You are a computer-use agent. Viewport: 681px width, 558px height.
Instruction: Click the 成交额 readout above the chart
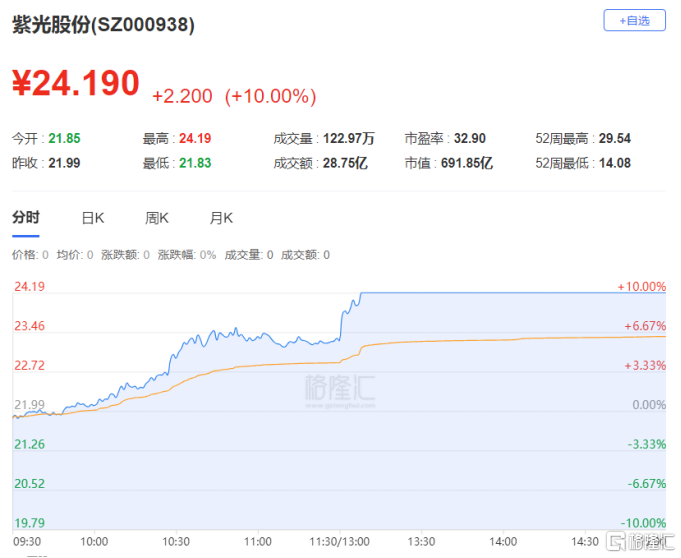pos(305,255)
